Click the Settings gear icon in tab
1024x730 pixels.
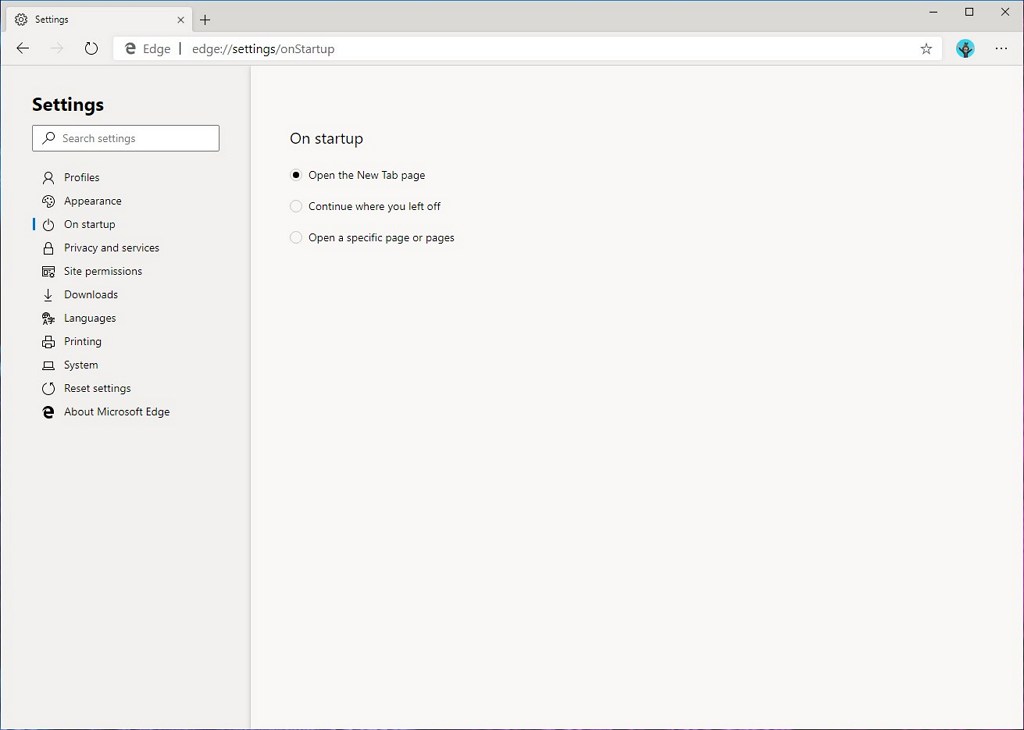click(22, 20)
